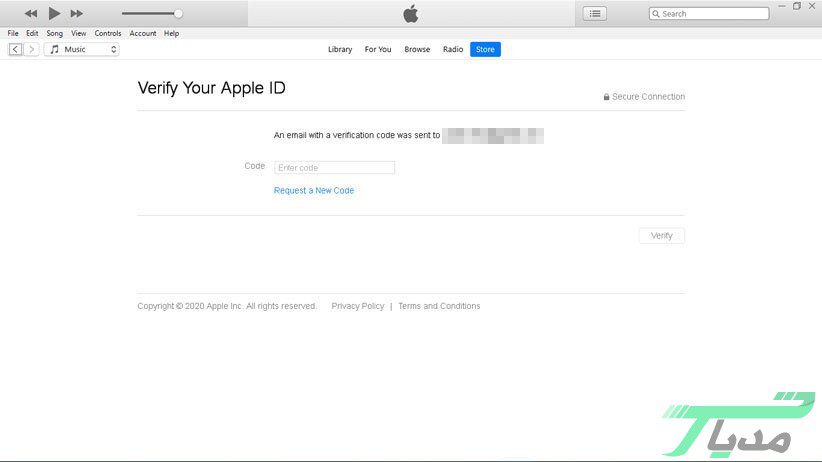
Task: Switch to the Library tab
Action: (x=340, y=49)
